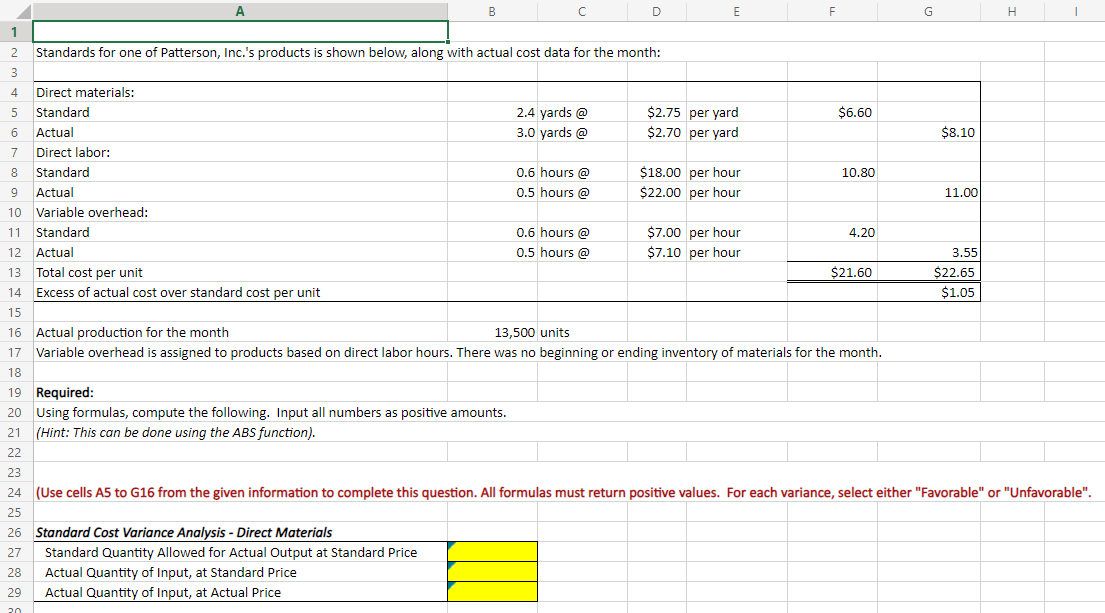Click the note indicator triangle on the top yellow cell
Image resolution: width=1105 pixels, height=613 pixels.
(452, 545)
